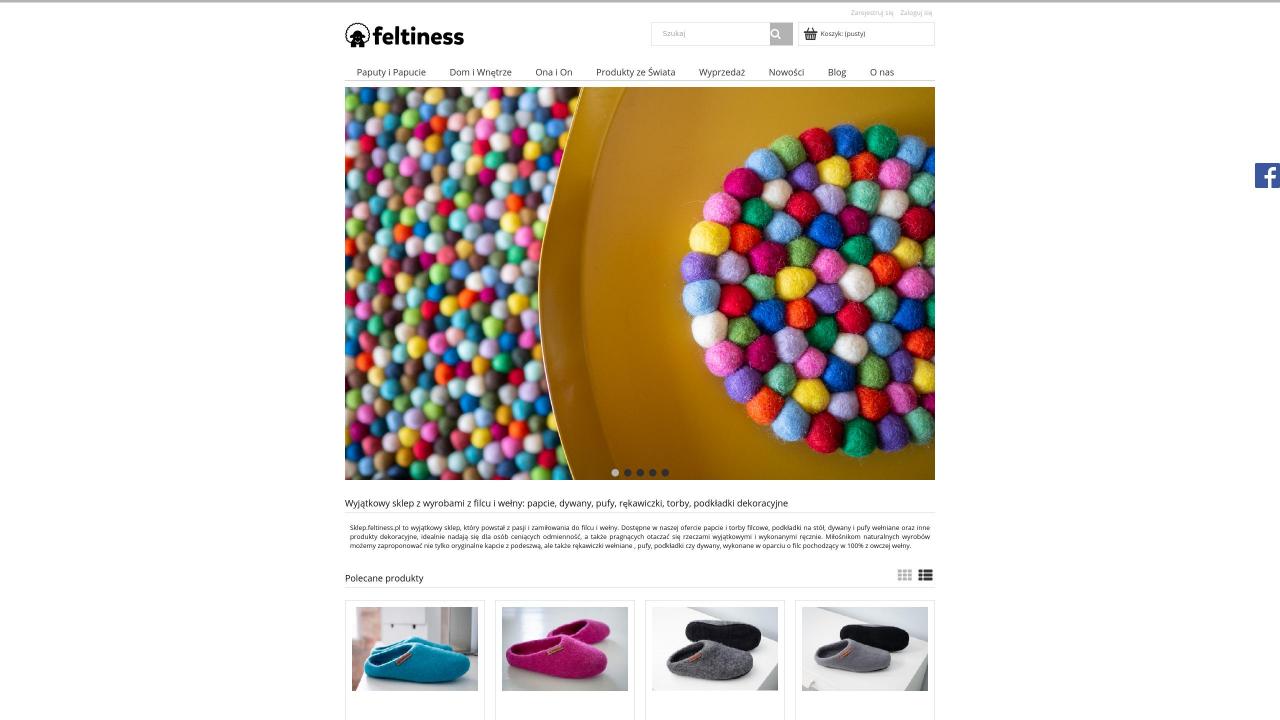Screen dimensions: 1280x720
Task: Click the Zaloguj się link
Action: [x=916, y=13]
